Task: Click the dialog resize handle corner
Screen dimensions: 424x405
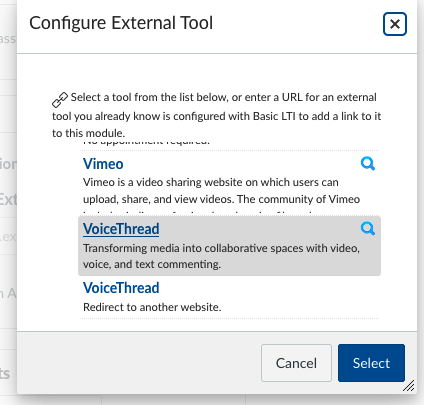Action: [409, 386]
